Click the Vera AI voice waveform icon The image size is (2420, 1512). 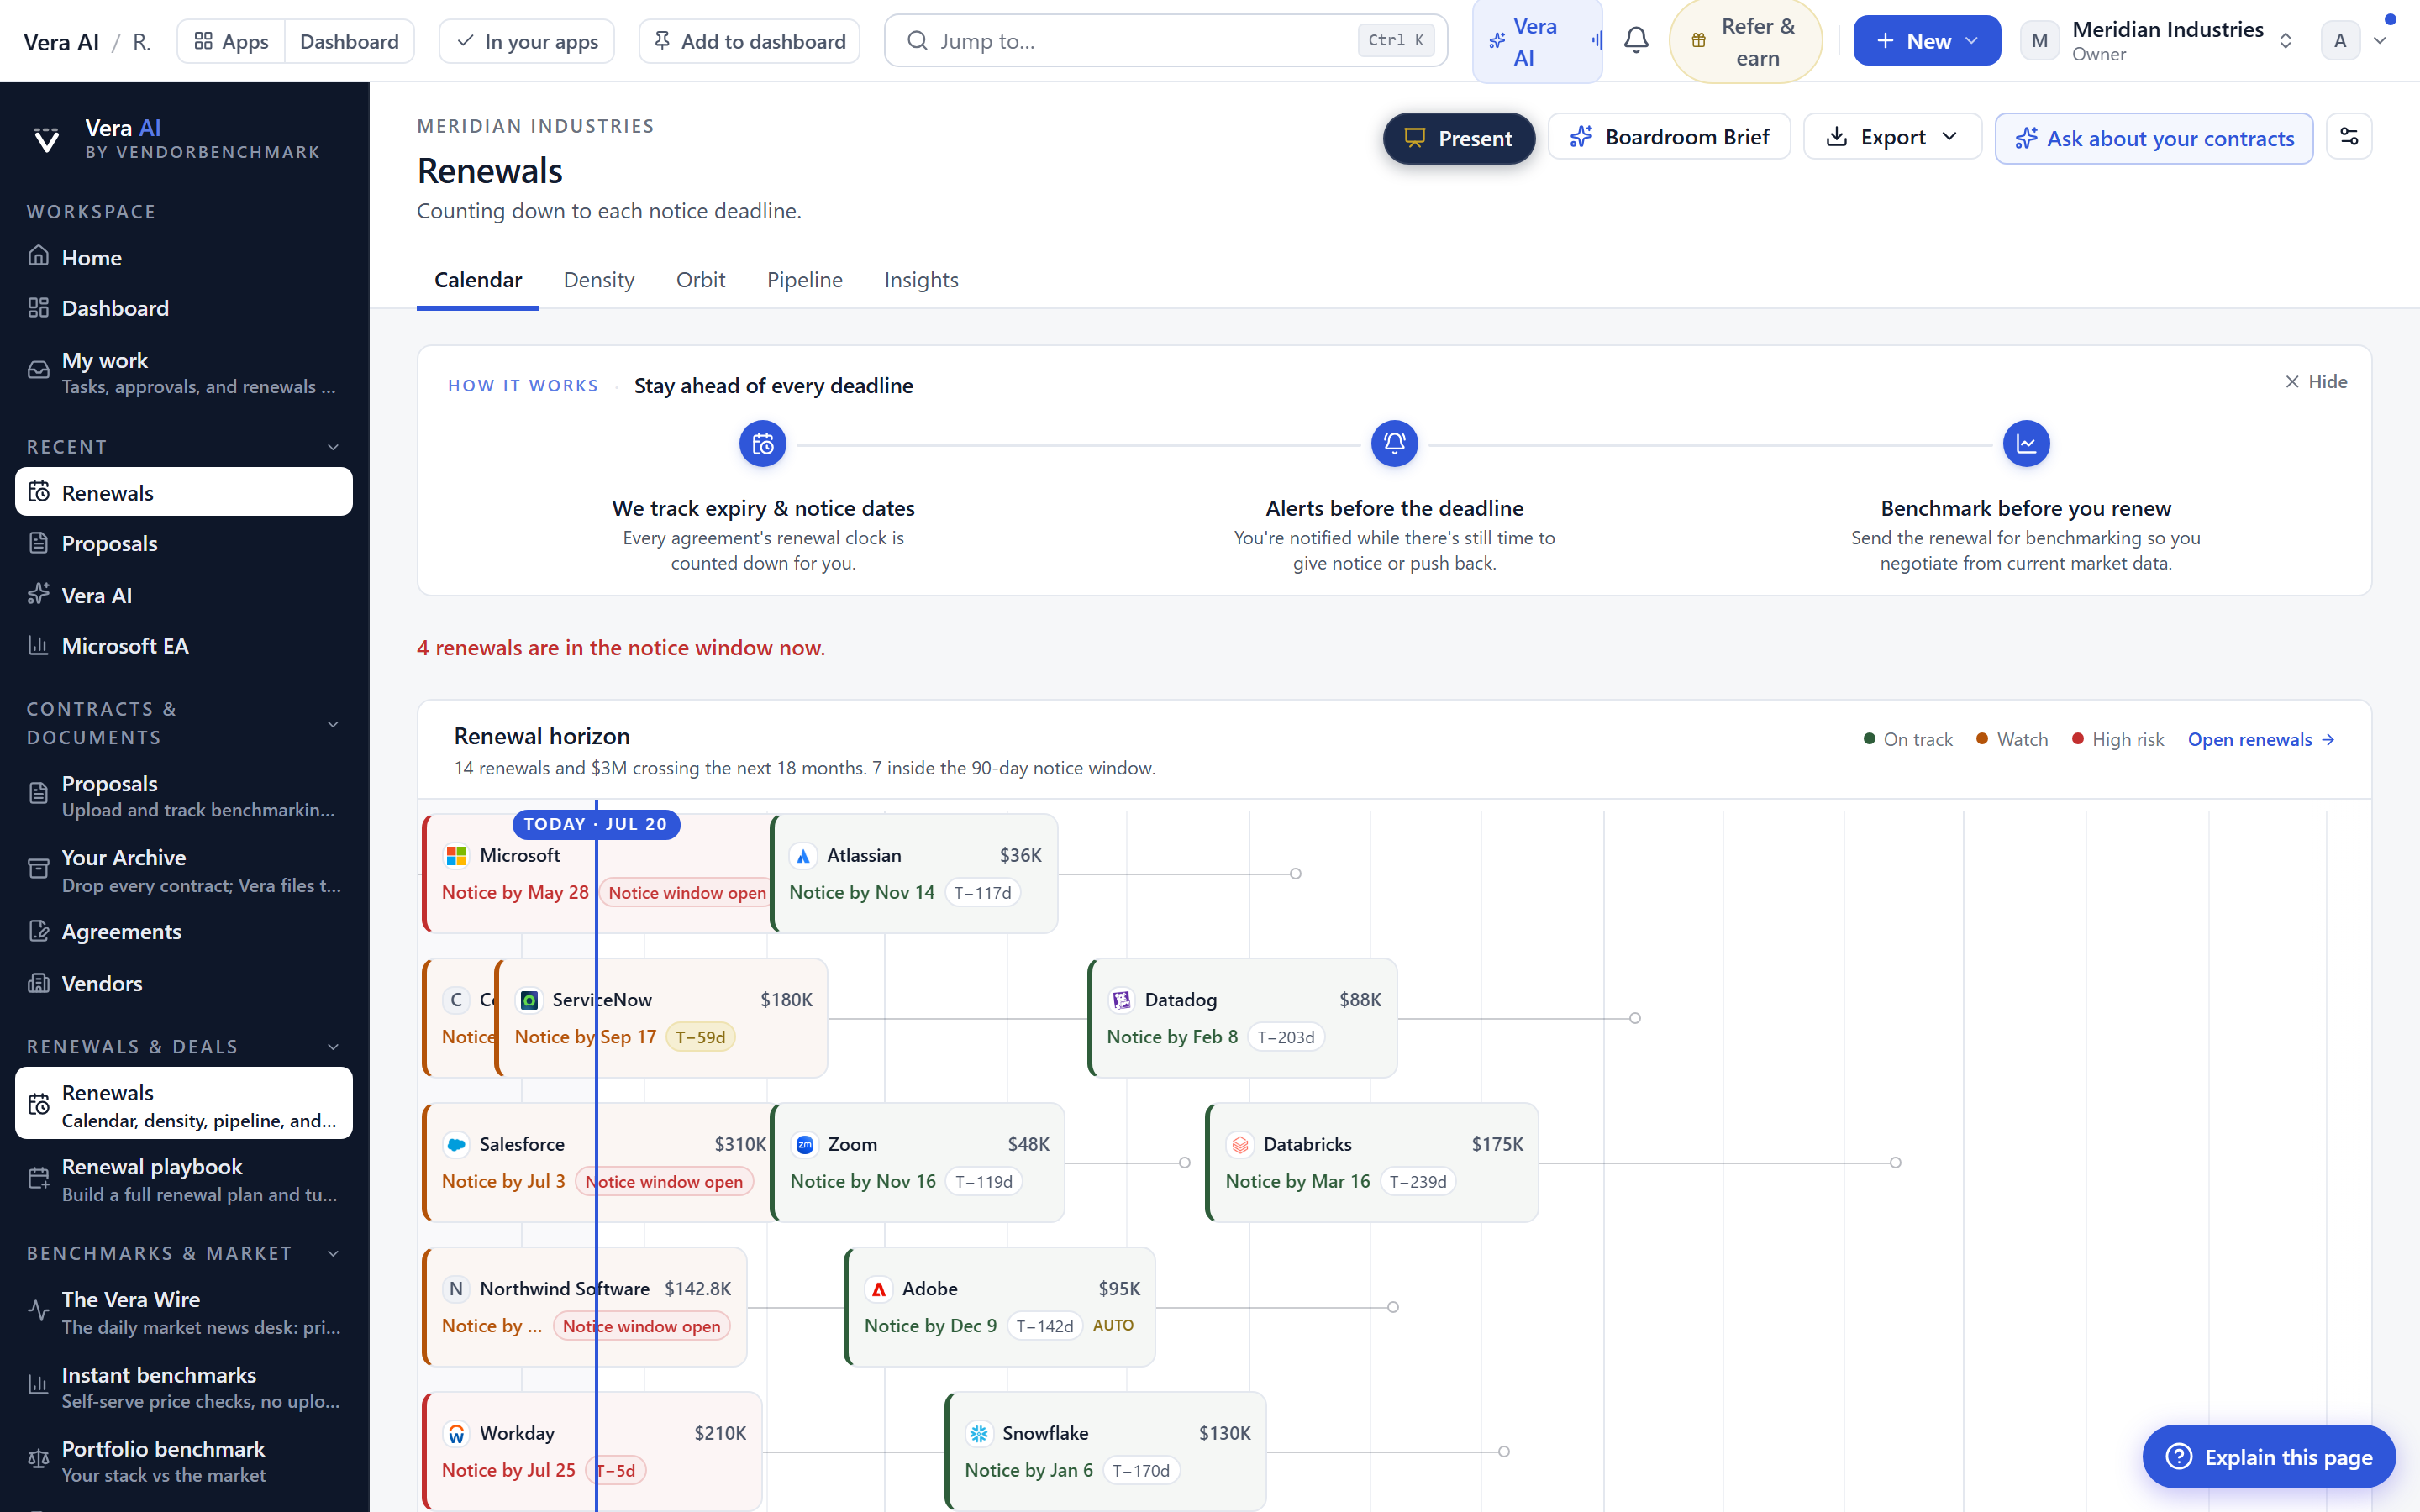[x=1596, y=40]
